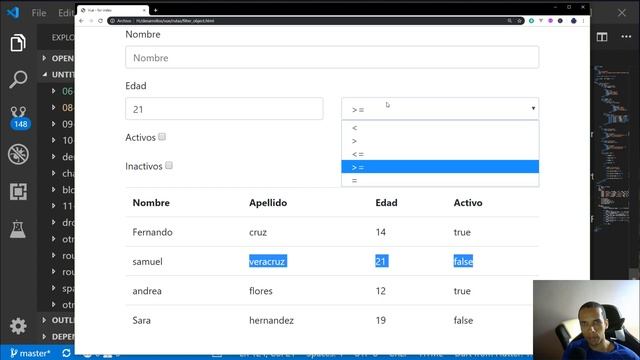The image size is (640, 360).
Task: Choose the > option in dropdown
Action: point(440,141)
